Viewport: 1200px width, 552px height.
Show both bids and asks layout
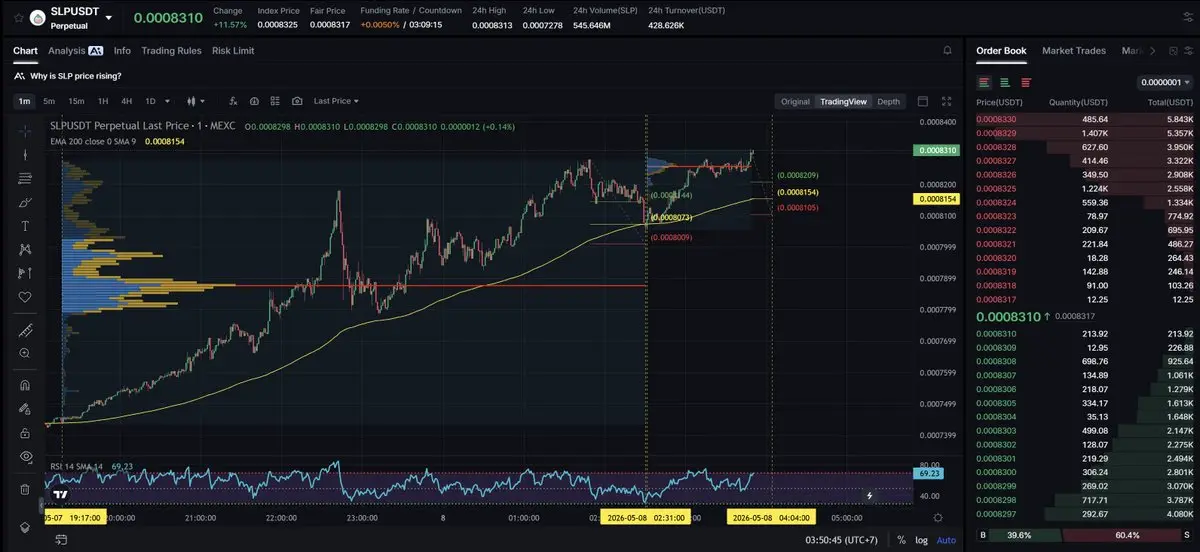[984, 82]
